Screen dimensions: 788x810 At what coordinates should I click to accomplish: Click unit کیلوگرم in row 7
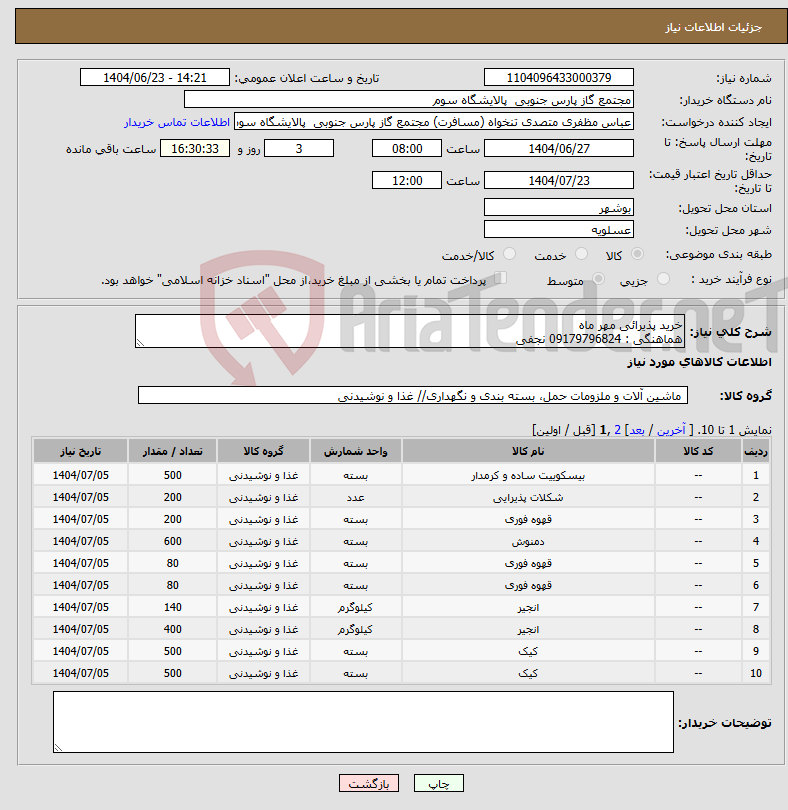356,608
